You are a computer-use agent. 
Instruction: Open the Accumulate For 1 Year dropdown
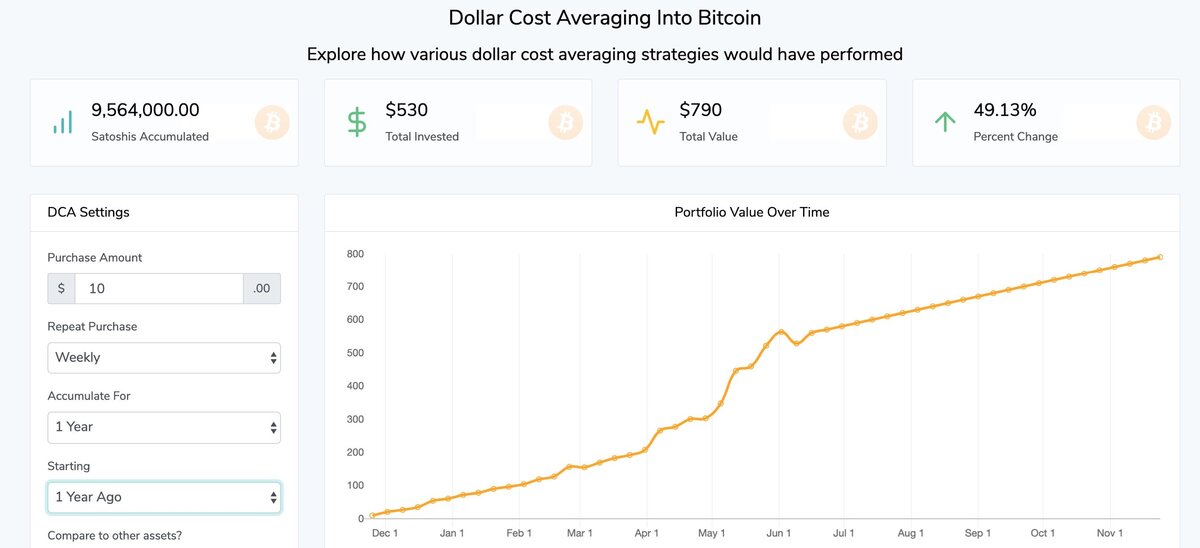(x=164, y=427)
